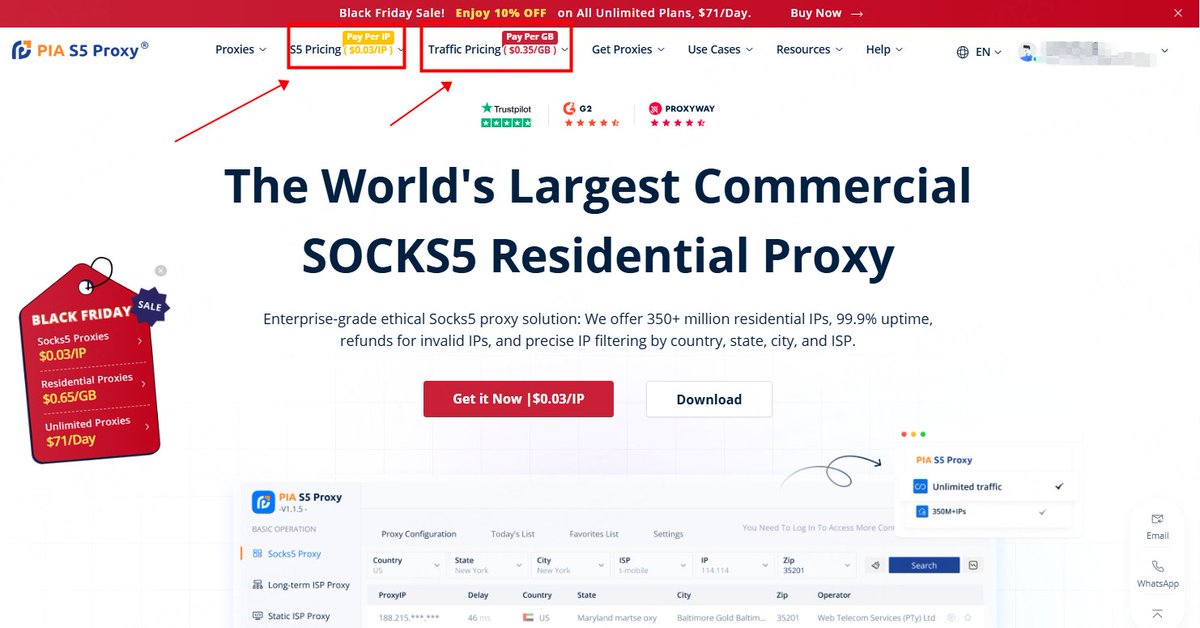Screen dimensions: 1200x628
Task: Switch to Settings tab
Action: (668, 534)
